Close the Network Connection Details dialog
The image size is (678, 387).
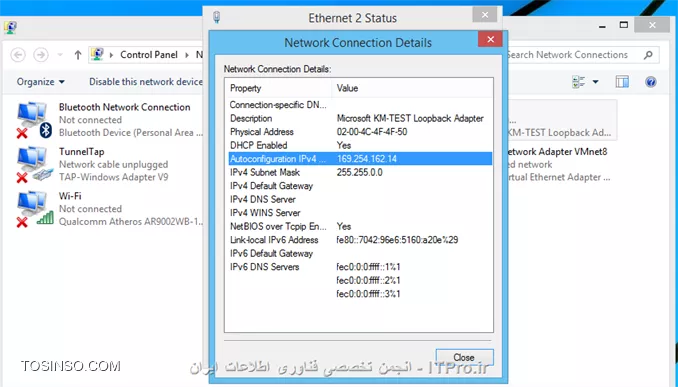click(464, 358)
